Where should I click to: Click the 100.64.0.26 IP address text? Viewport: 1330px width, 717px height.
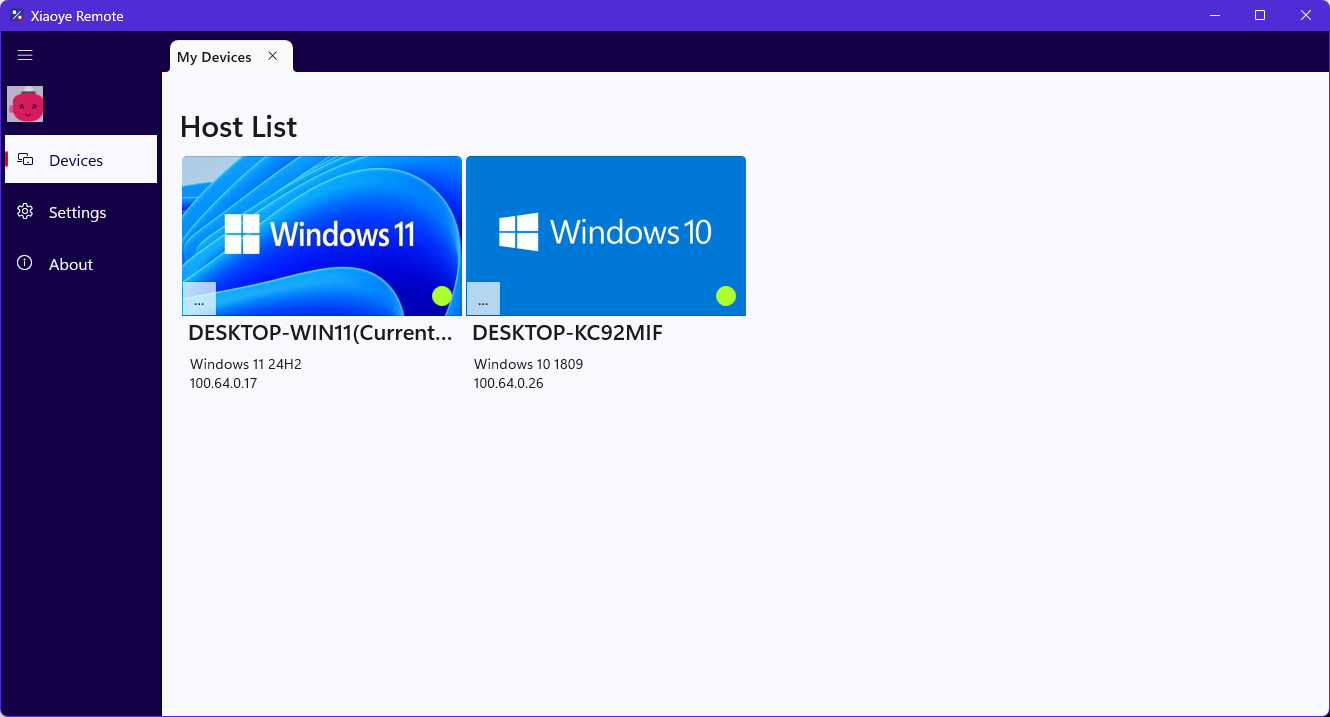point(508,383)
